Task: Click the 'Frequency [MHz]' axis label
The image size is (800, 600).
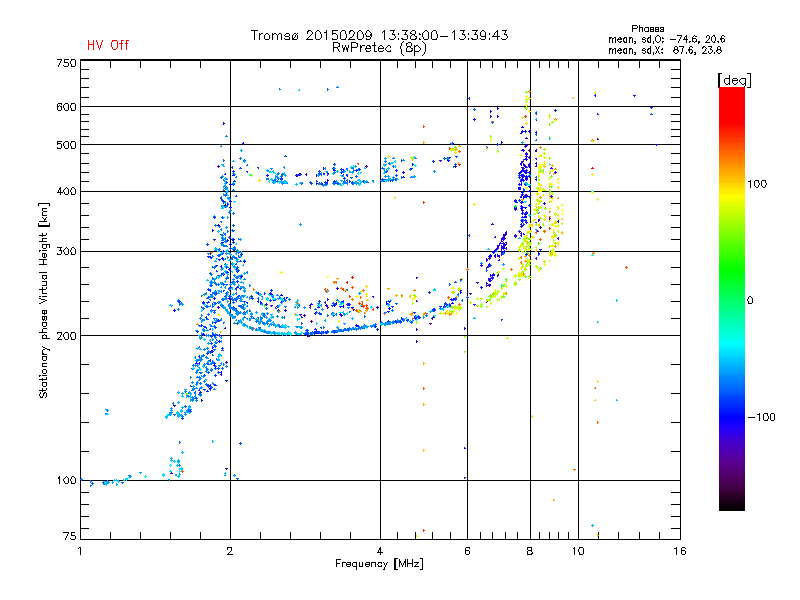Action: tap(379, 564)
